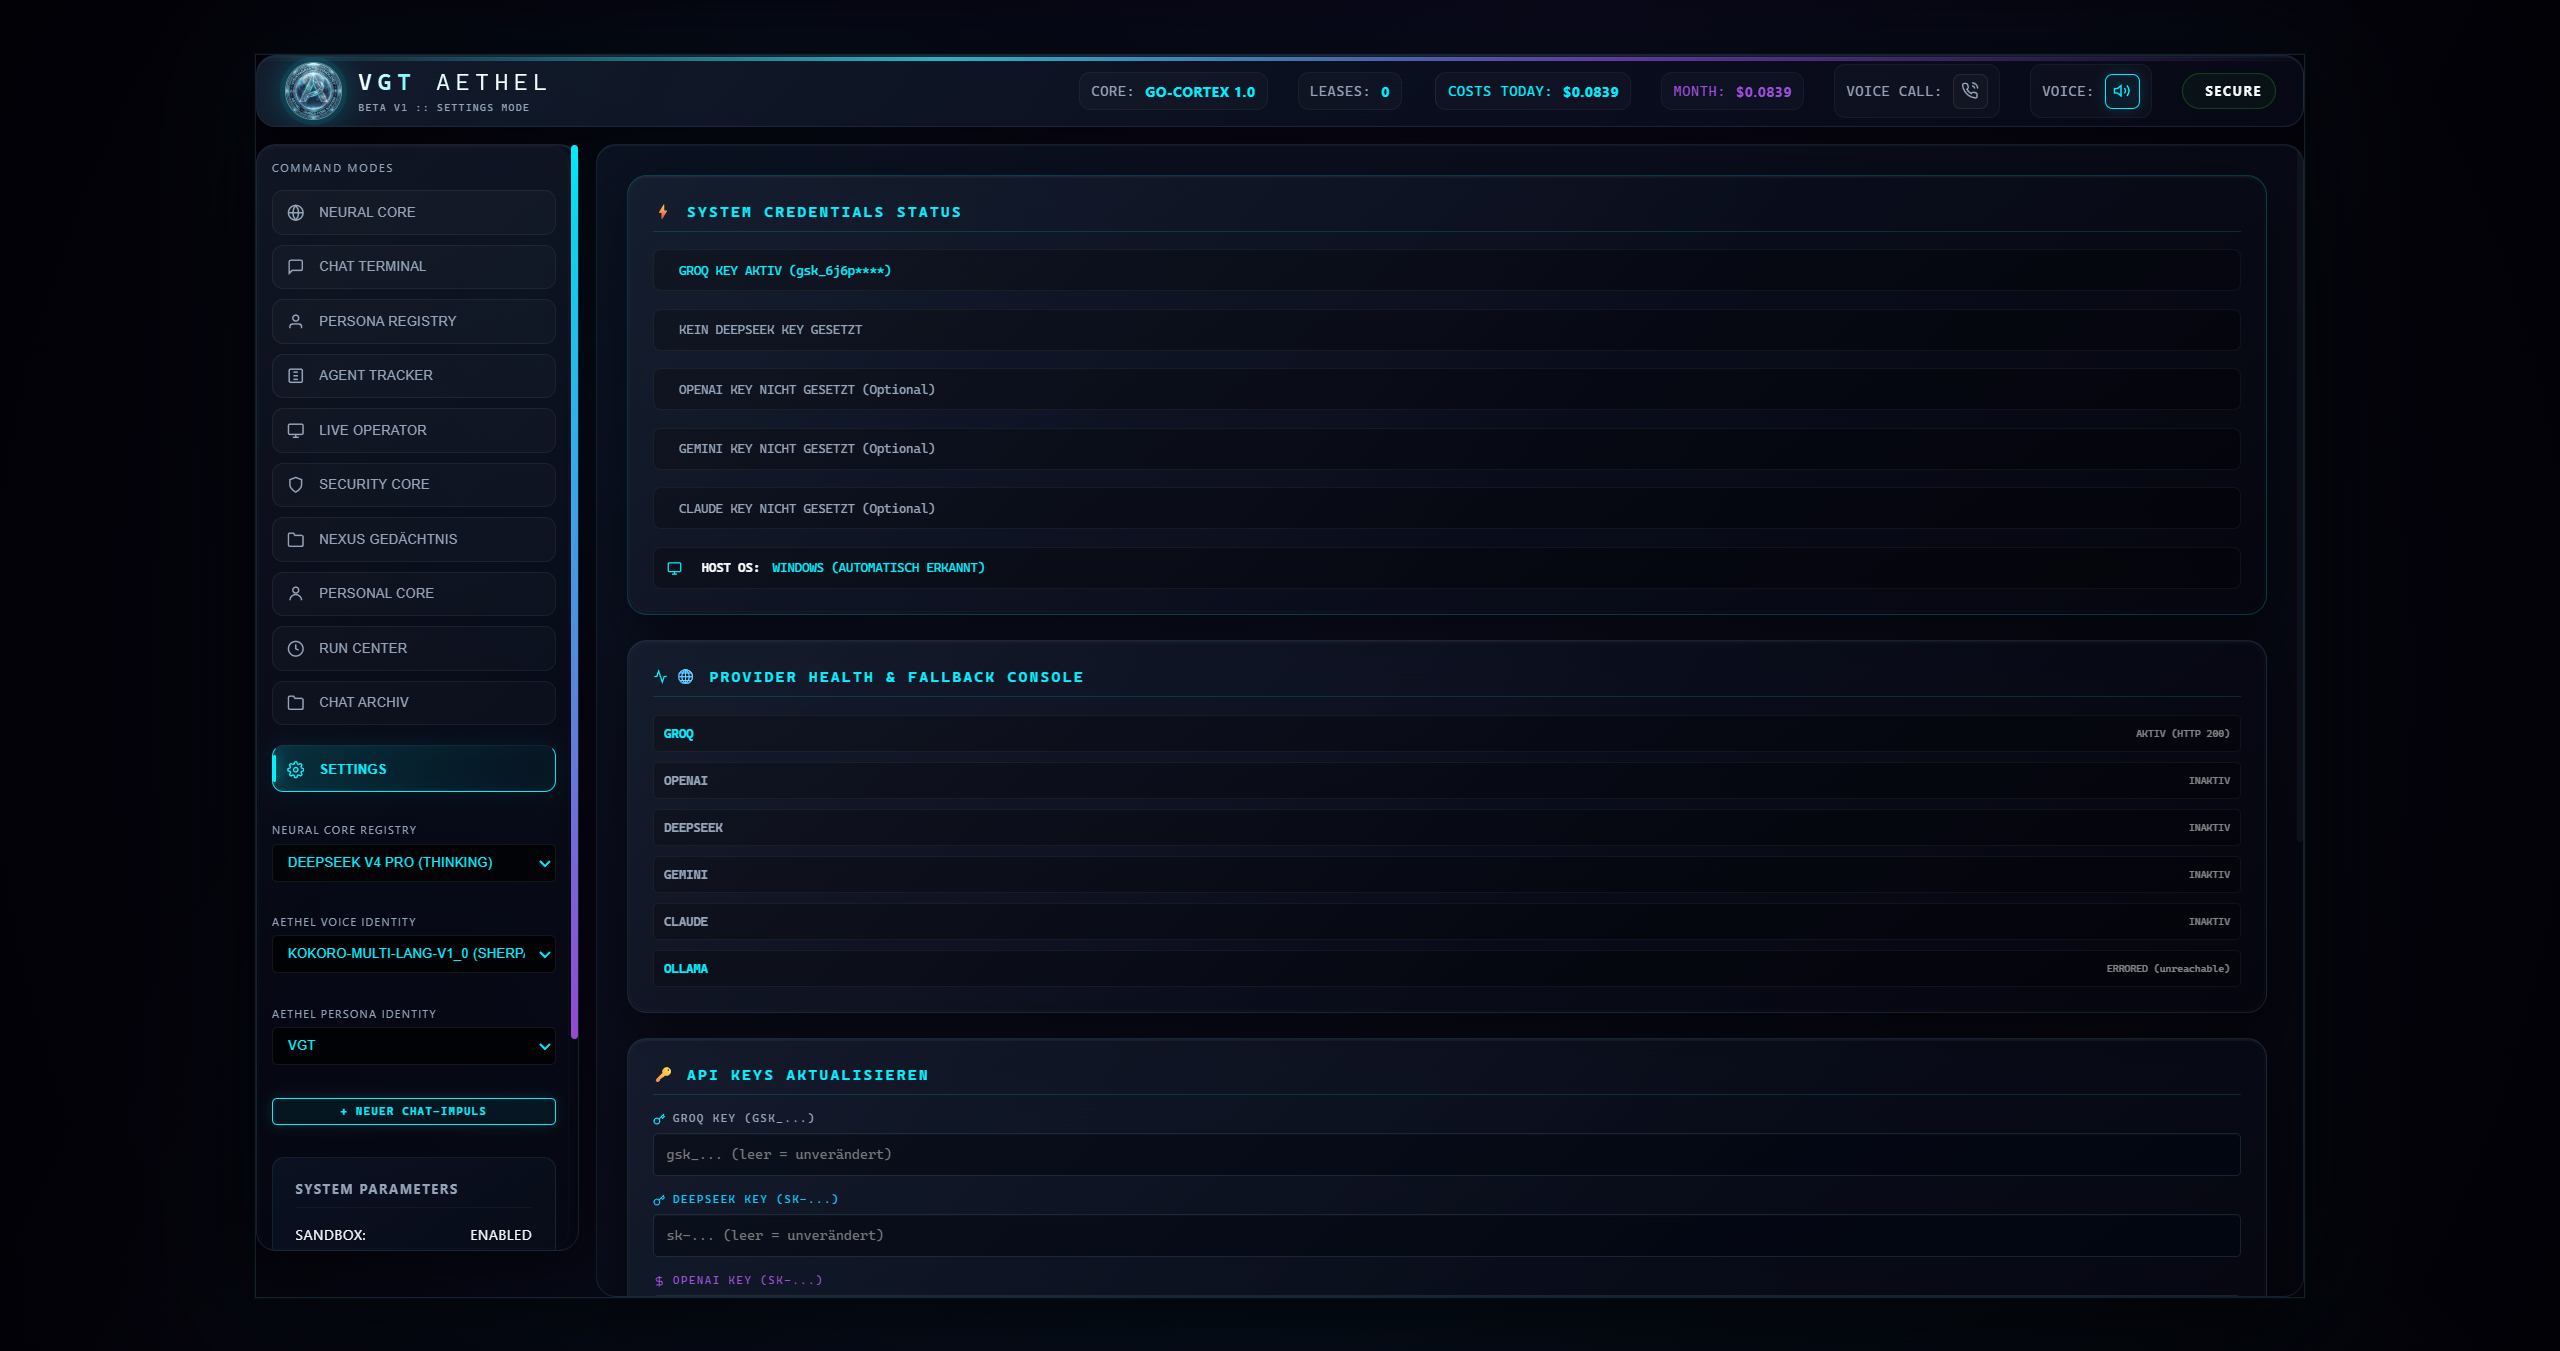This screenshot has width=2560, height=1351.
Task: Toggle the Sandbox ENABLED setting
Action: pos(501,1236)
